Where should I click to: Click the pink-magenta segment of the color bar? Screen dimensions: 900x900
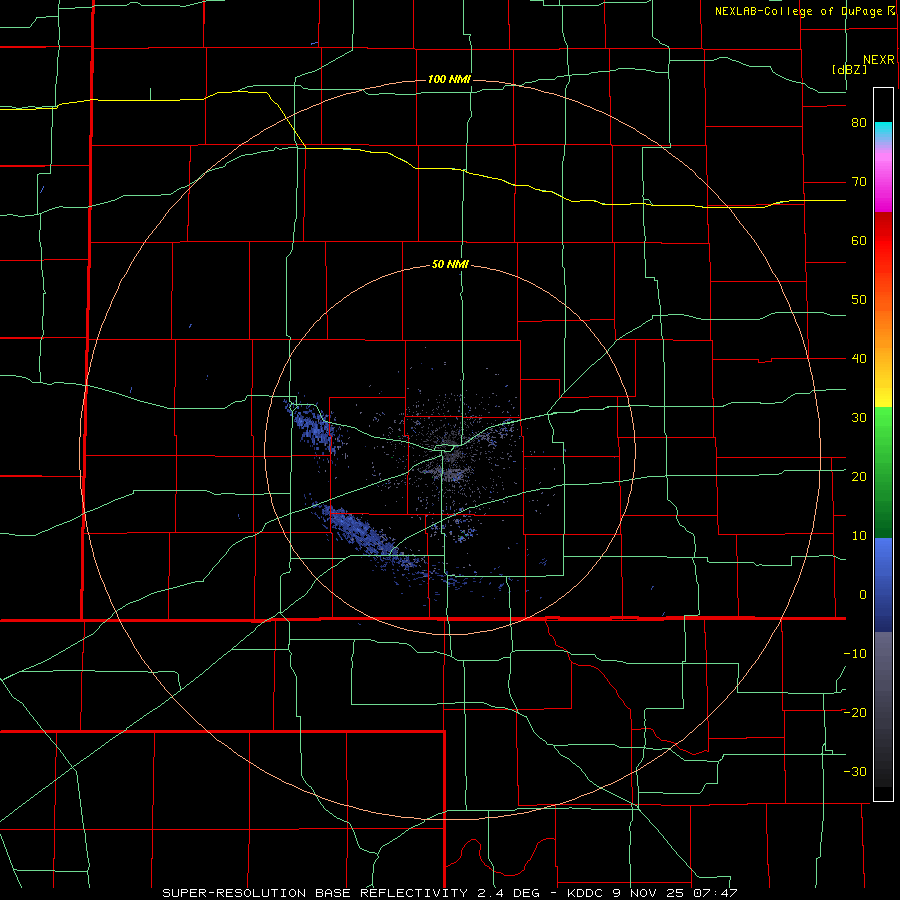pos(883,178)
